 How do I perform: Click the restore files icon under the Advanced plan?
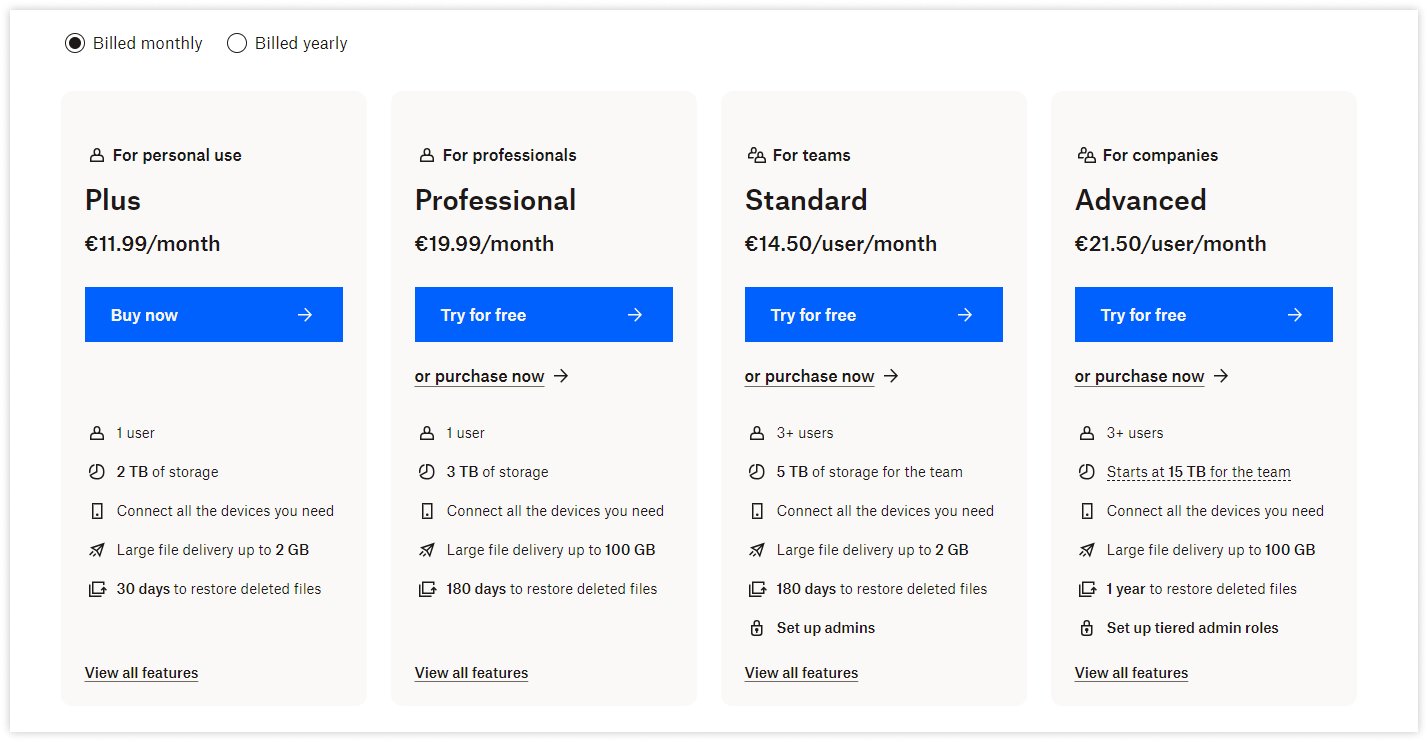tap(1087, 588)
